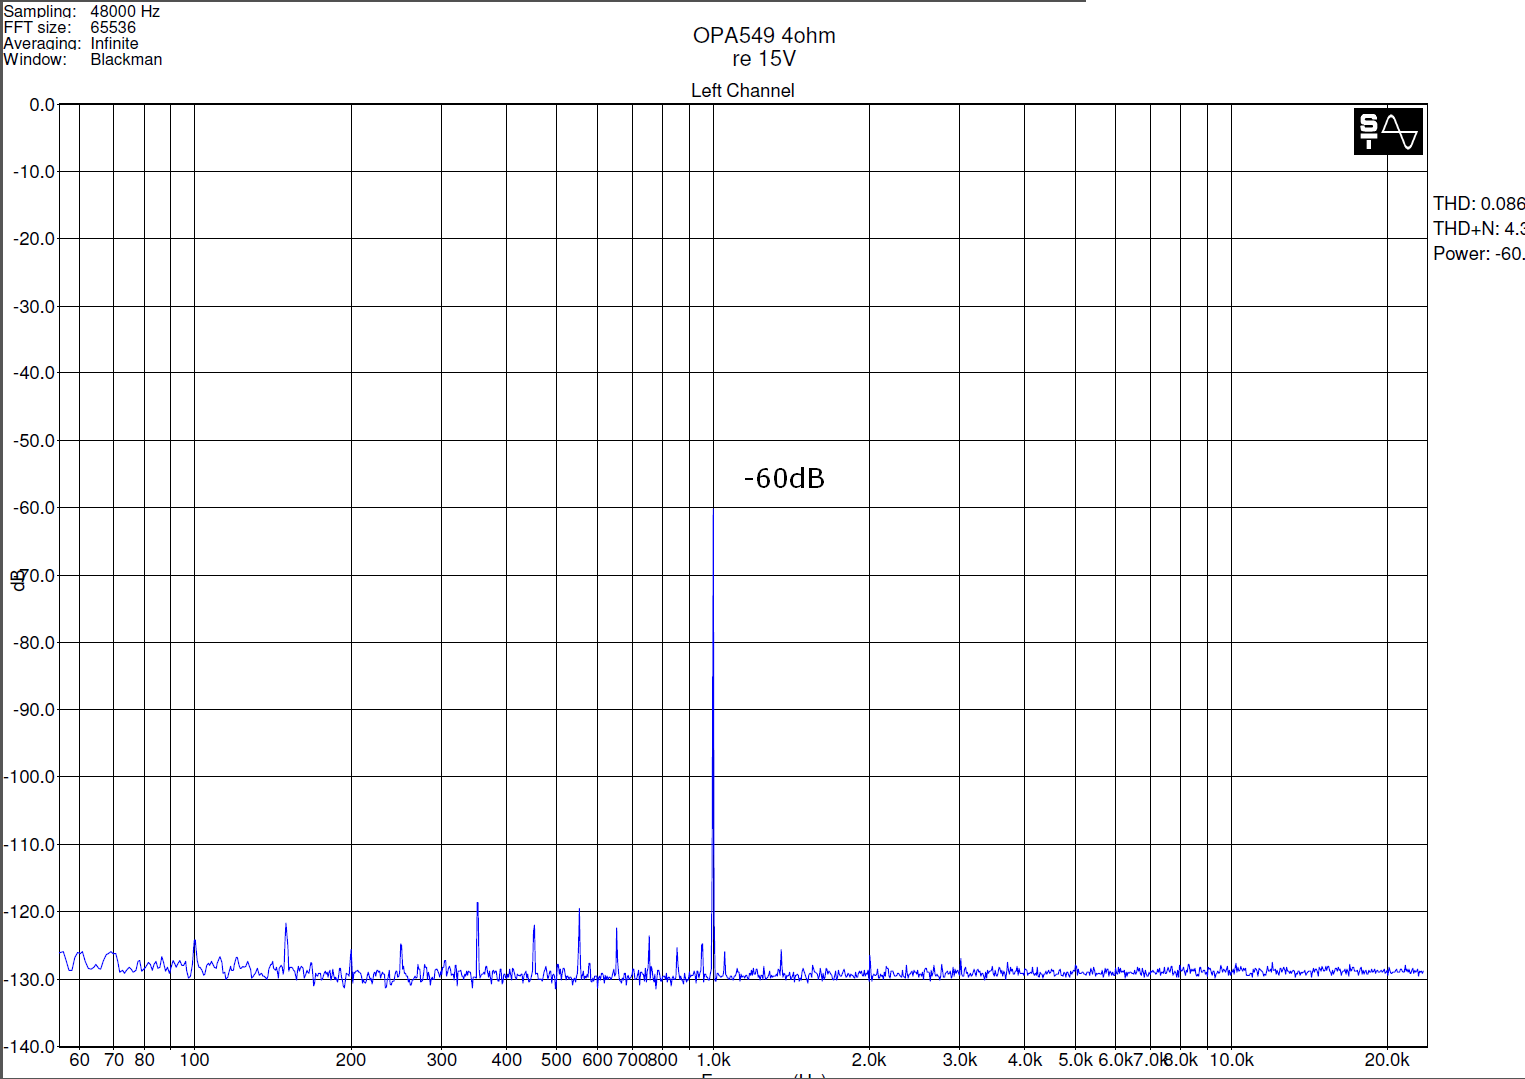The height and width of the screenshot is (1079, 1525).
Task: Click the 20.0k frequency axis label
Action: coord(1387,1060)
